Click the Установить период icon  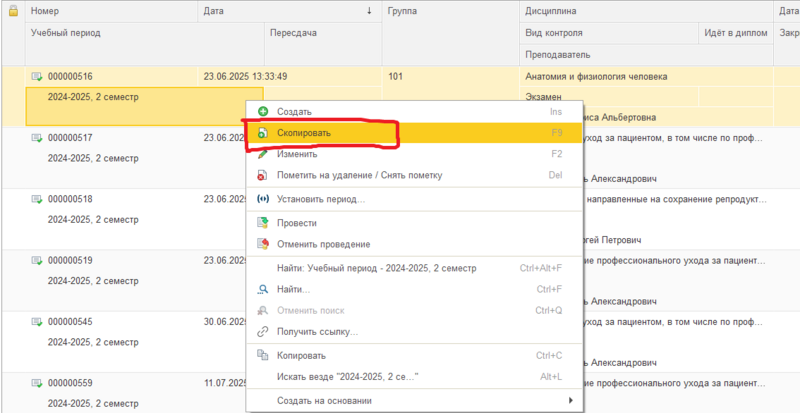[263, 199]
